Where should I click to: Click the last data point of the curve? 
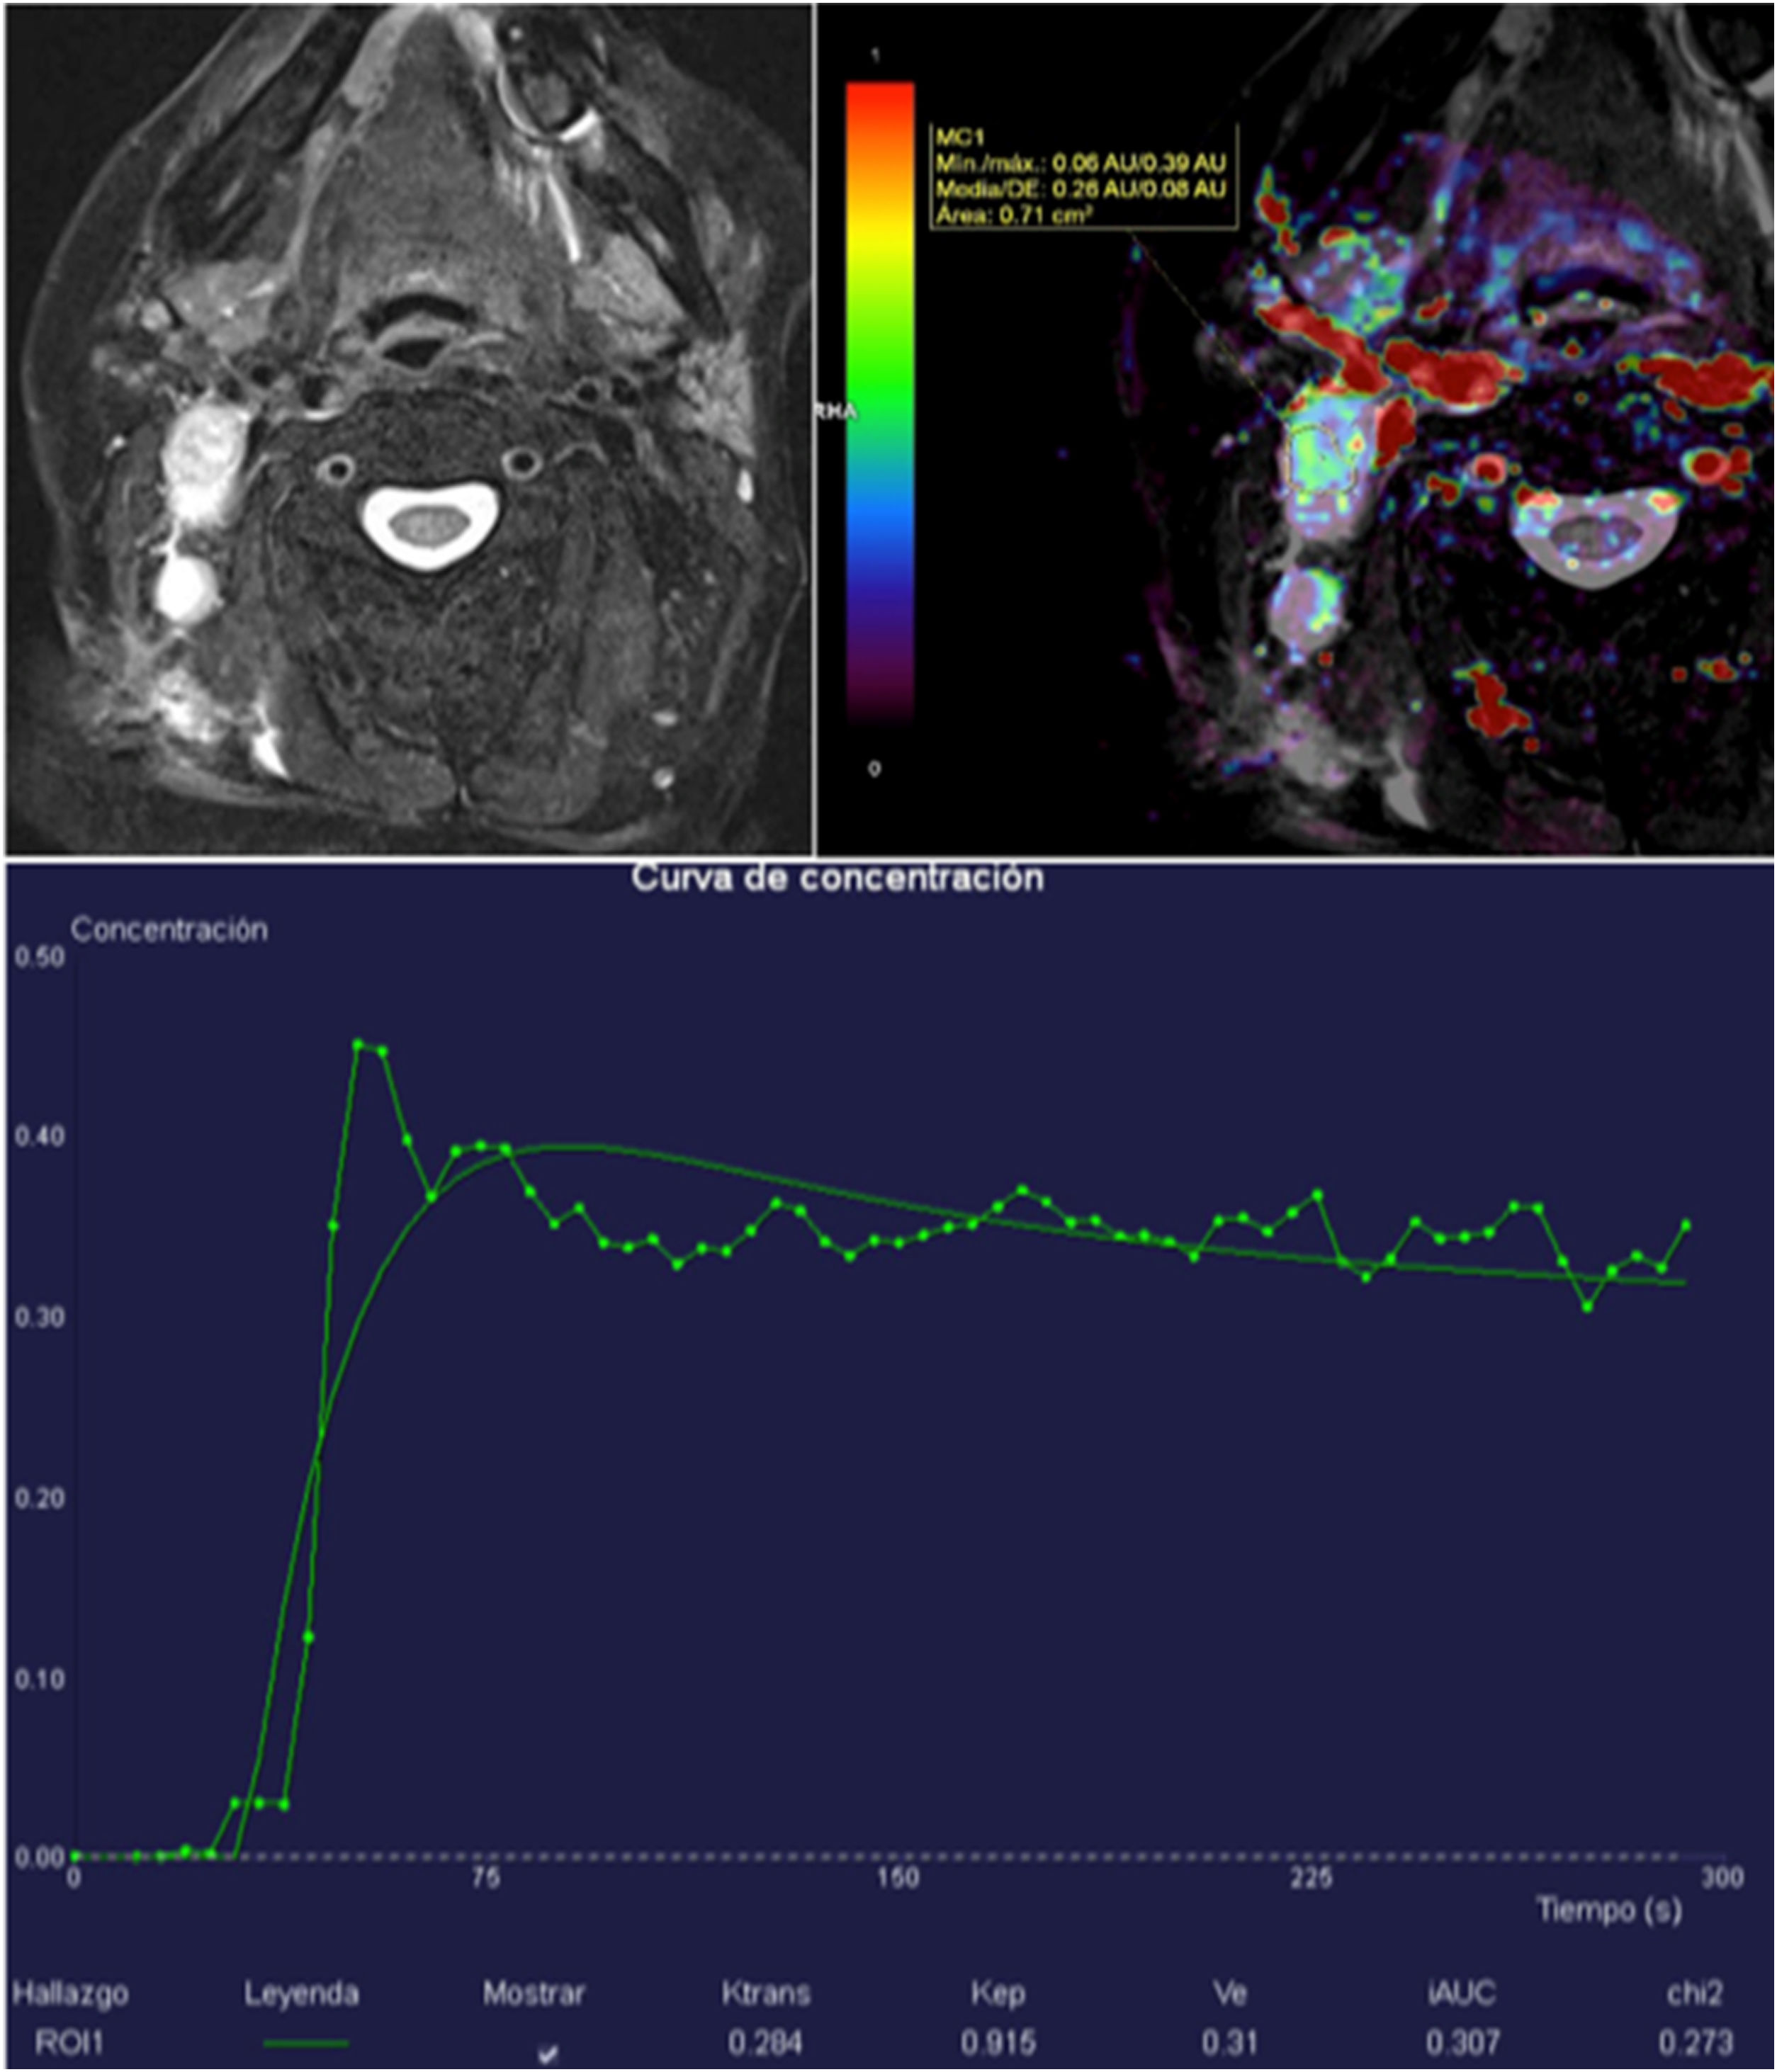pos(1686,1224)
